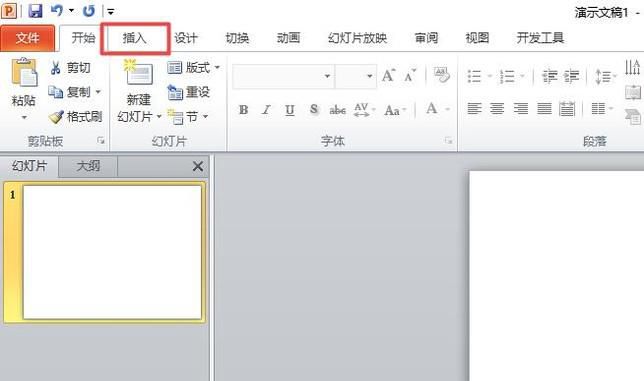Open the 剪贴板 clipboard pane launcher
Screen dimensions: 644x381
pyautogui.click(x=101, y=141)
